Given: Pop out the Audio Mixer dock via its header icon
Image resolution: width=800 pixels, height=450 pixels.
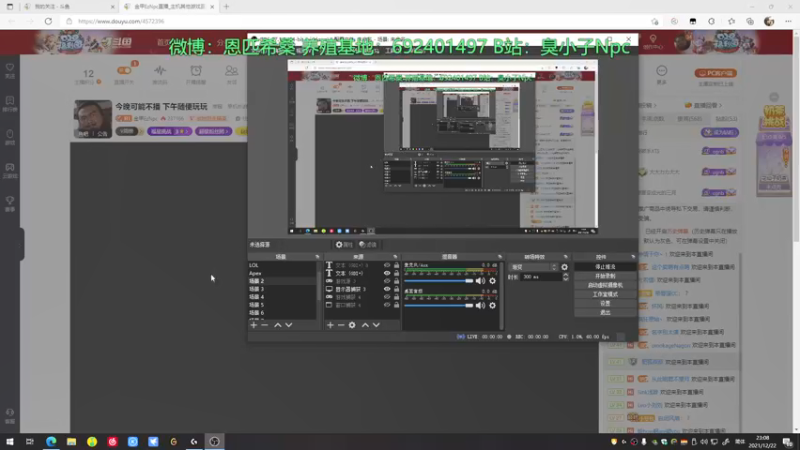Looking at the screenshot, I should (499, 257).
